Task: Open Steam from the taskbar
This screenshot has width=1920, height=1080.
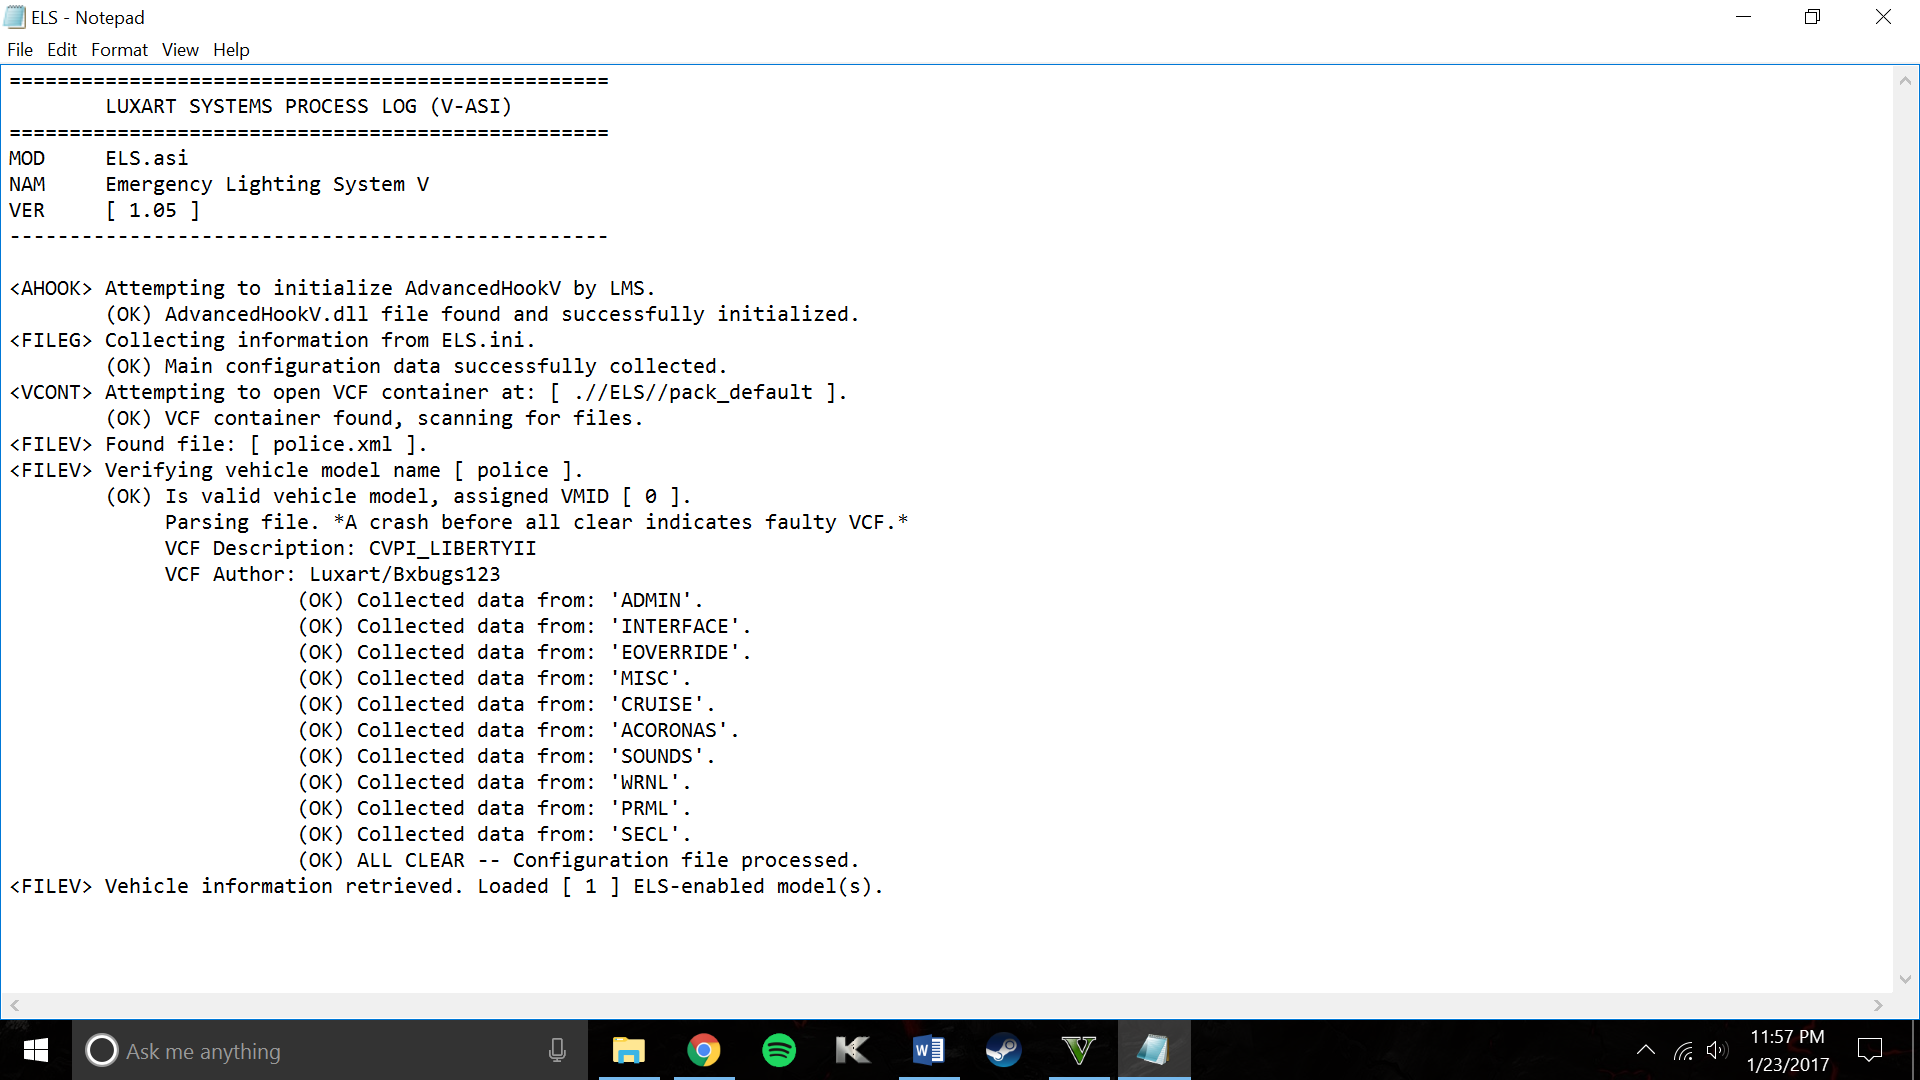Action: [x=1003, y=1050]
